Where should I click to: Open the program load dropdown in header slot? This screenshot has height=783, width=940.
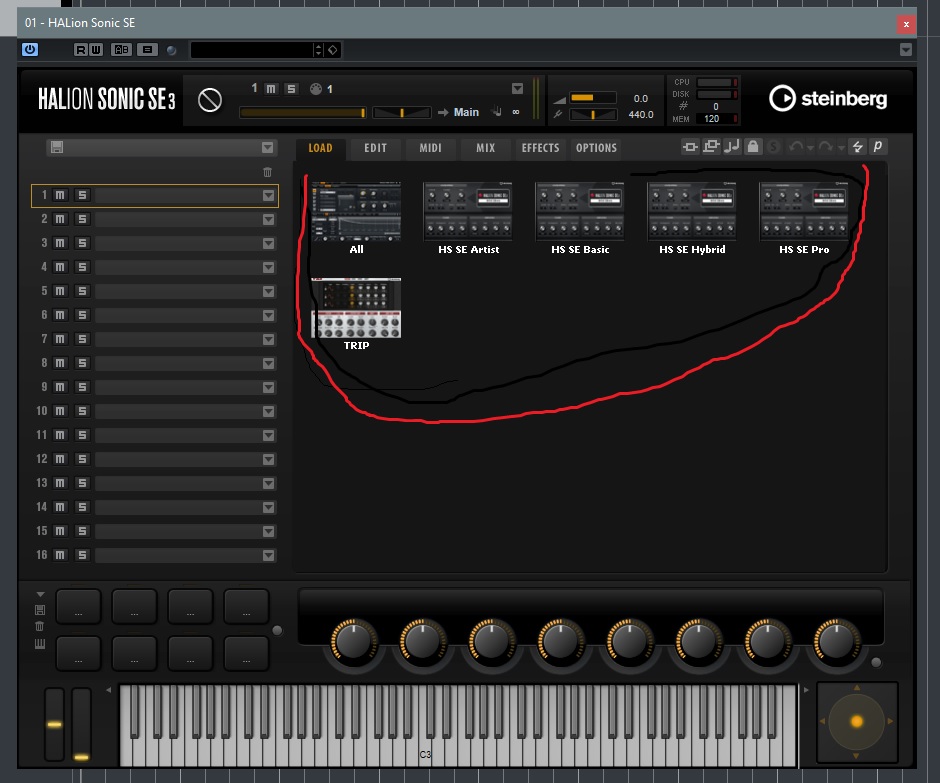[517, 89]
